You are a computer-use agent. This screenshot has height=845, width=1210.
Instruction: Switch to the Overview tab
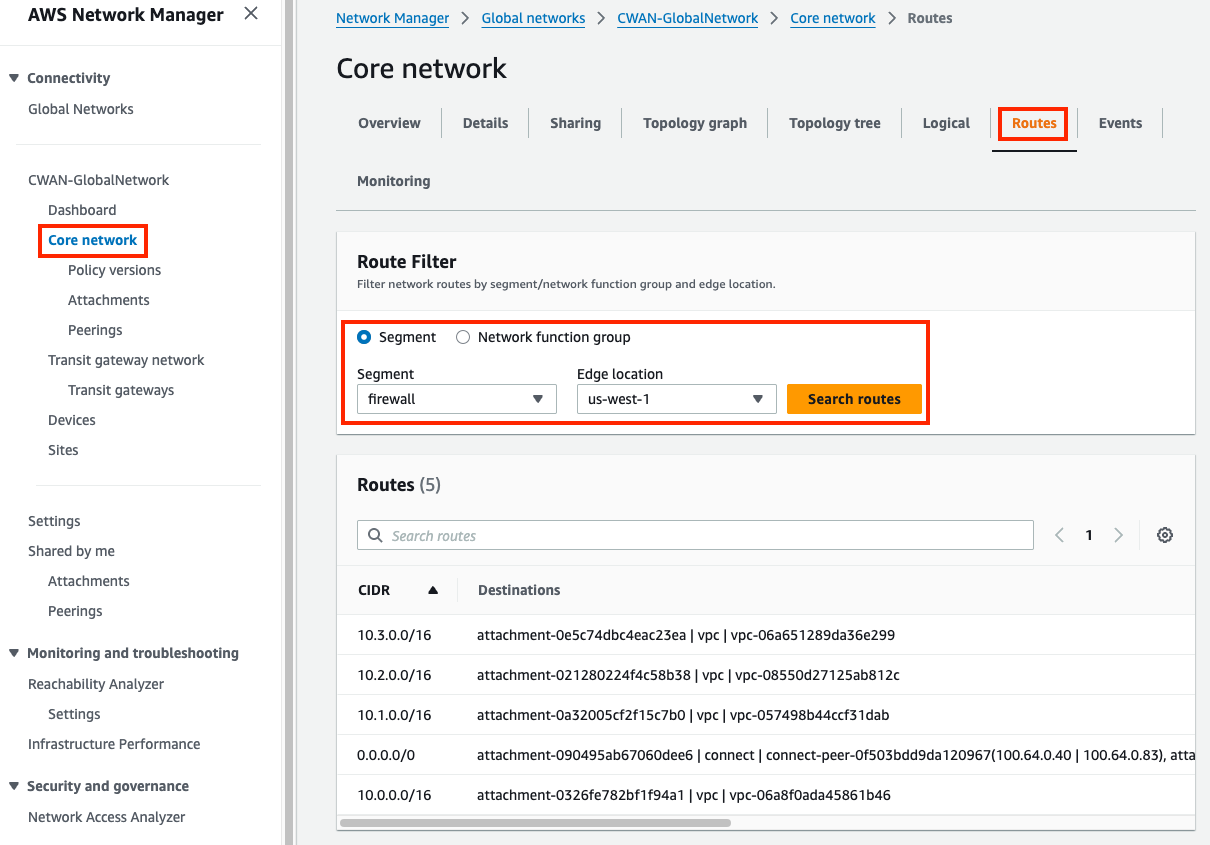coord(389,123)
